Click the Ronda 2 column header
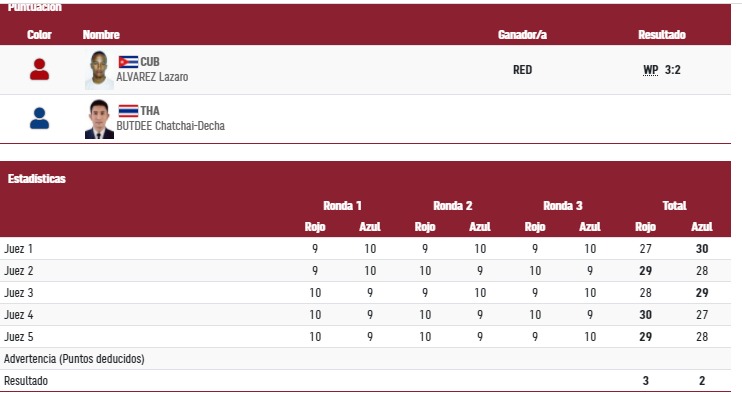742x393 pixels. coord(452,205)
